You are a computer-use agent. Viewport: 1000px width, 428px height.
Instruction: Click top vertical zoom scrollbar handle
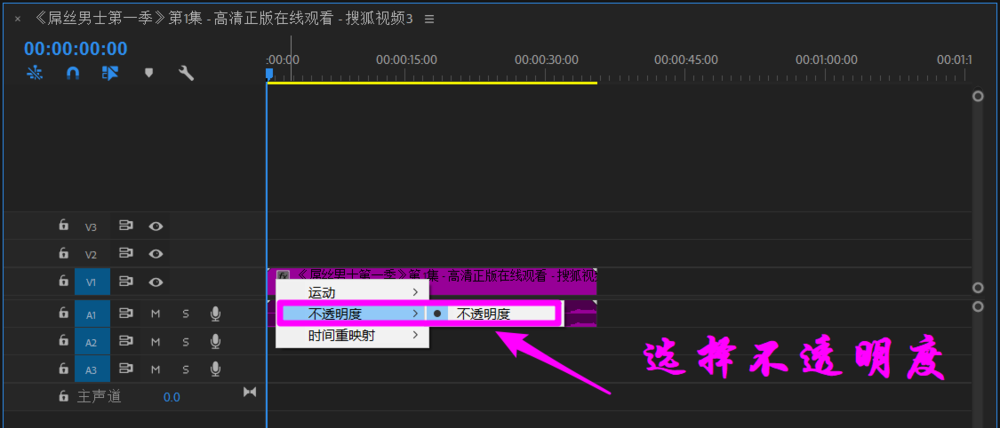pyautogui.click(x=978, y=96)
